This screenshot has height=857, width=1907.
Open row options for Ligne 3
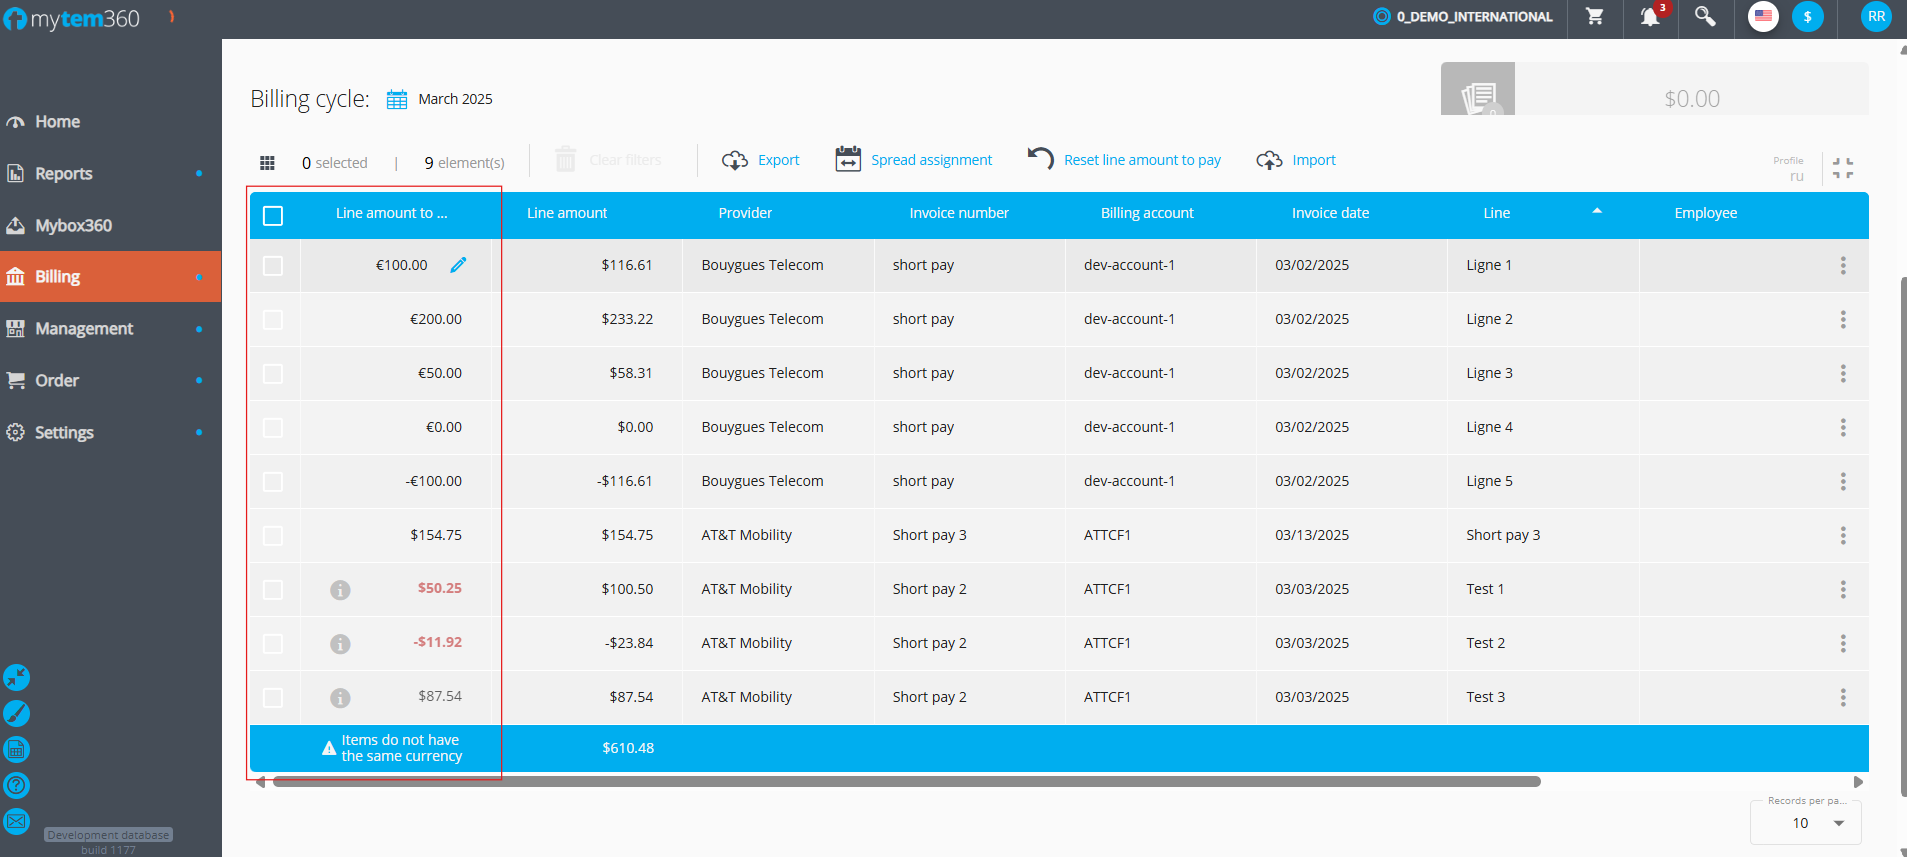pos(1842,374)
